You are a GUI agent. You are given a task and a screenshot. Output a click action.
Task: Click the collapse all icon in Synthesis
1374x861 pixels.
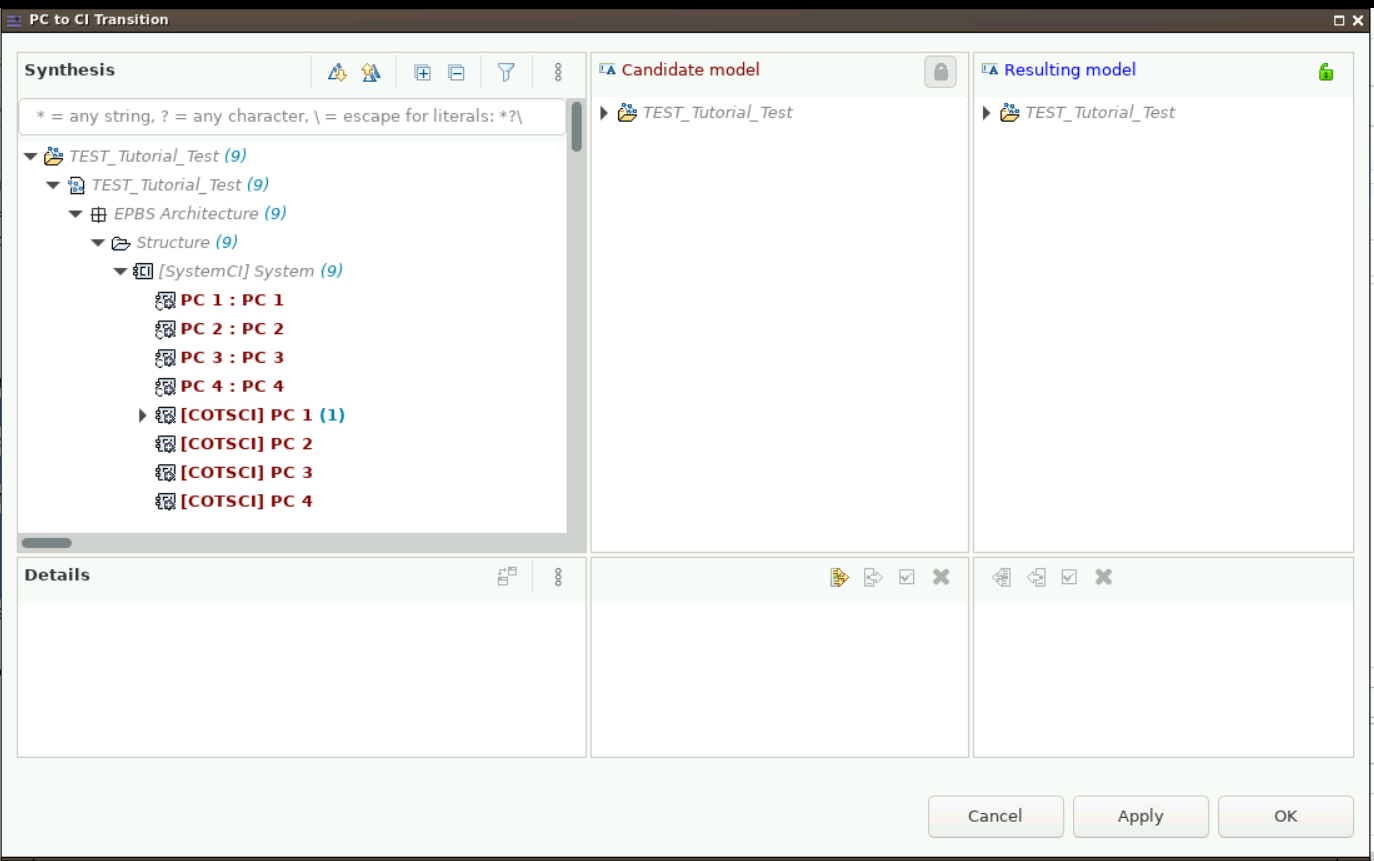(456, 72)
